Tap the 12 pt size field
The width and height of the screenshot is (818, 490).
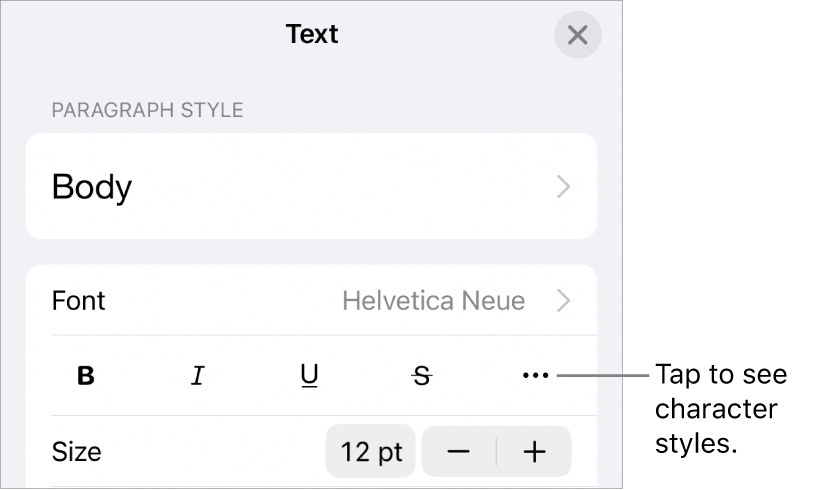point(371,452)
